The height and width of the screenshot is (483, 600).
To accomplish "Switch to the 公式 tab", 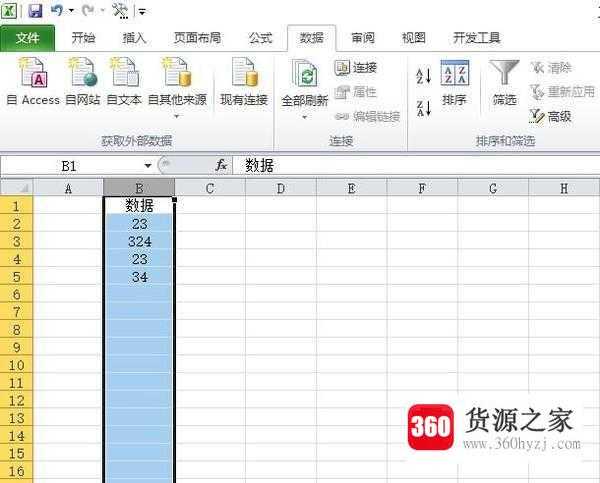I will [x=260, y=38].
